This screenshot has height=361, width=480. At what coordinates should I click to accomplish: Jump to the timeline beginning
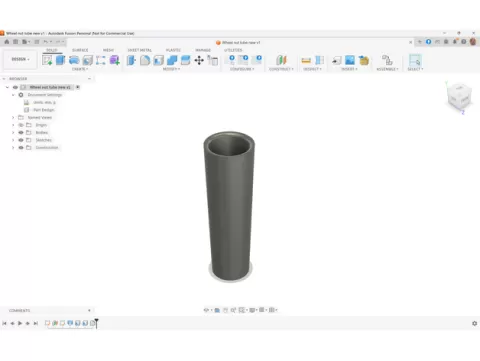tap(4, 323)
